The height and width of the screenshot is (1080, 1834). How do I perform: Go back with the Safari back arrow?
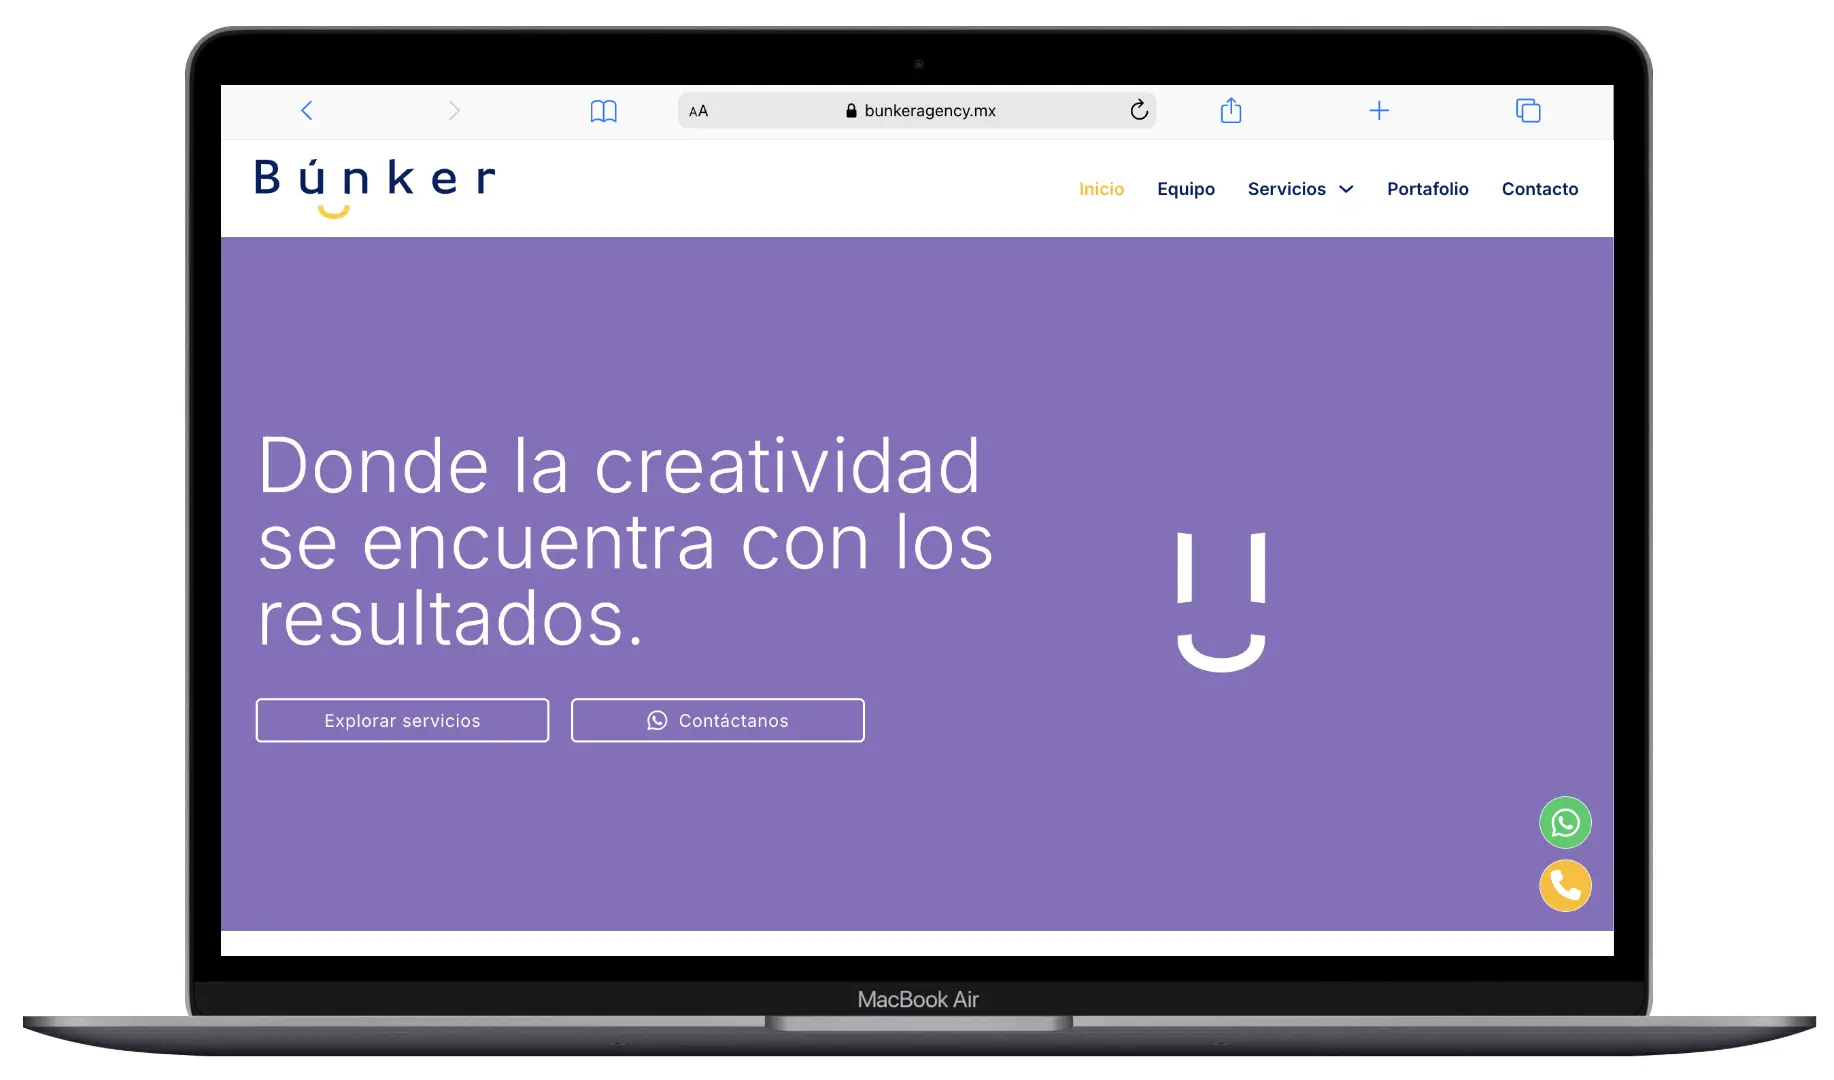(x=307, y=110)
